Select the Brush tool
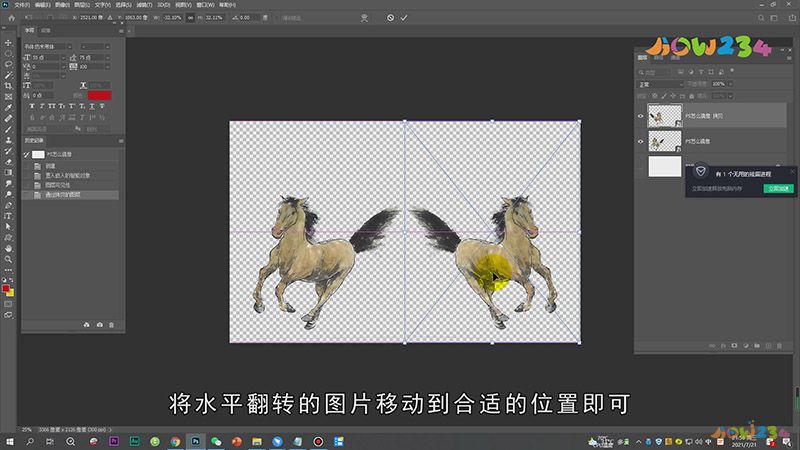The width and height of the screenshot is (800, 450). click(8, 129)
